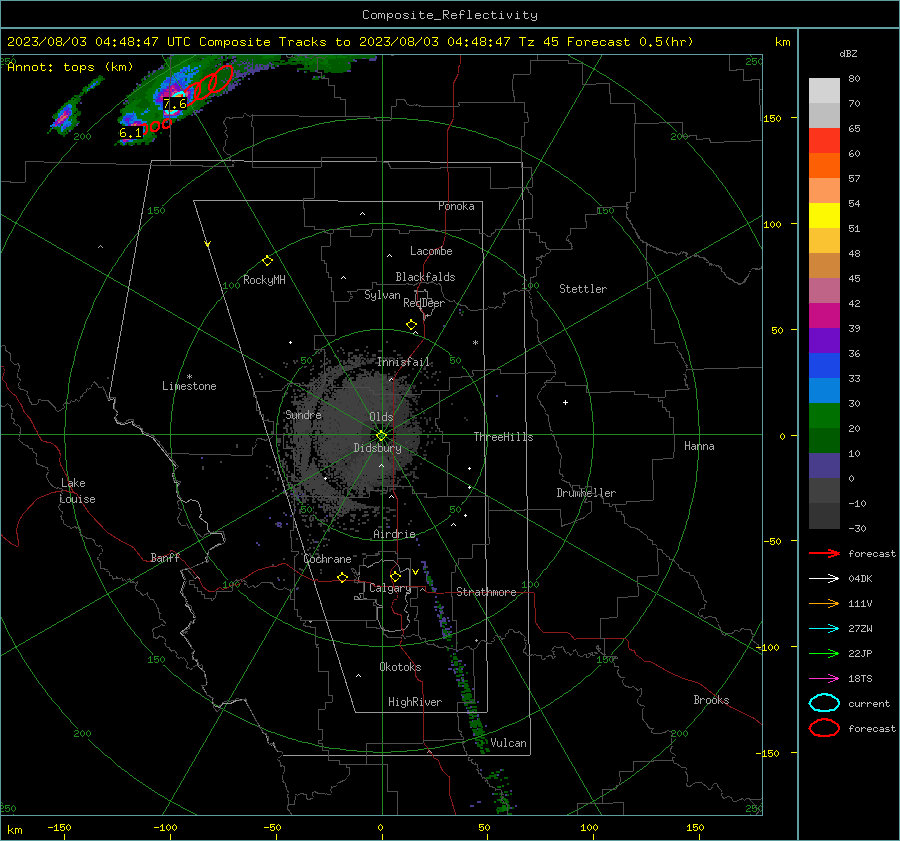Click the cyan 'current' ellipse legend icon
Viewport: 900px width, 841px height.
pos(824,703)
